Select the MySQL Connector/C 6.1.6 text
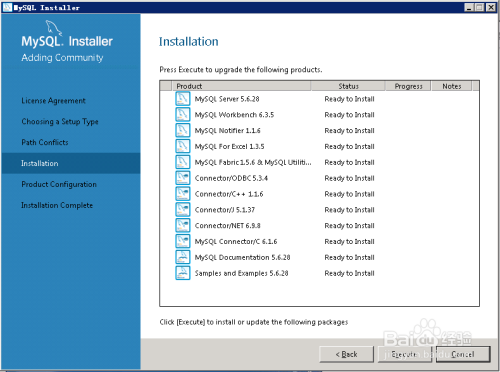 click(x=236, y=241)
